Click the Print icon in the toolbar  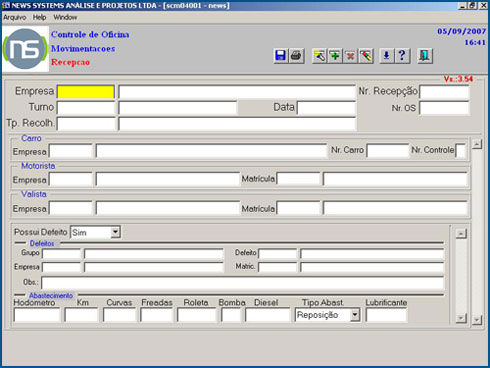(x=296, y=56)
